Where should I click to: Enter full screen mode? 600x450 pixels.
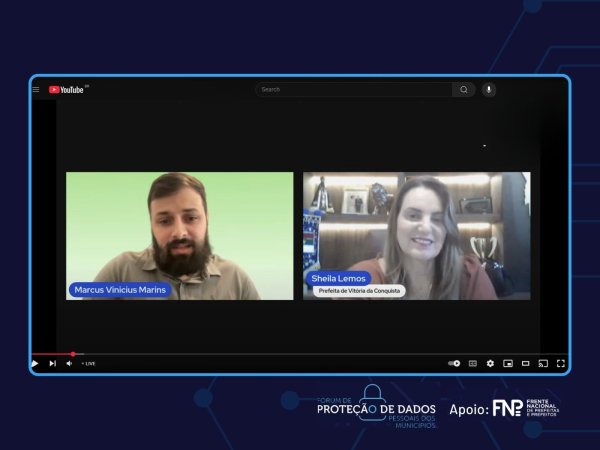click(560, 363)
